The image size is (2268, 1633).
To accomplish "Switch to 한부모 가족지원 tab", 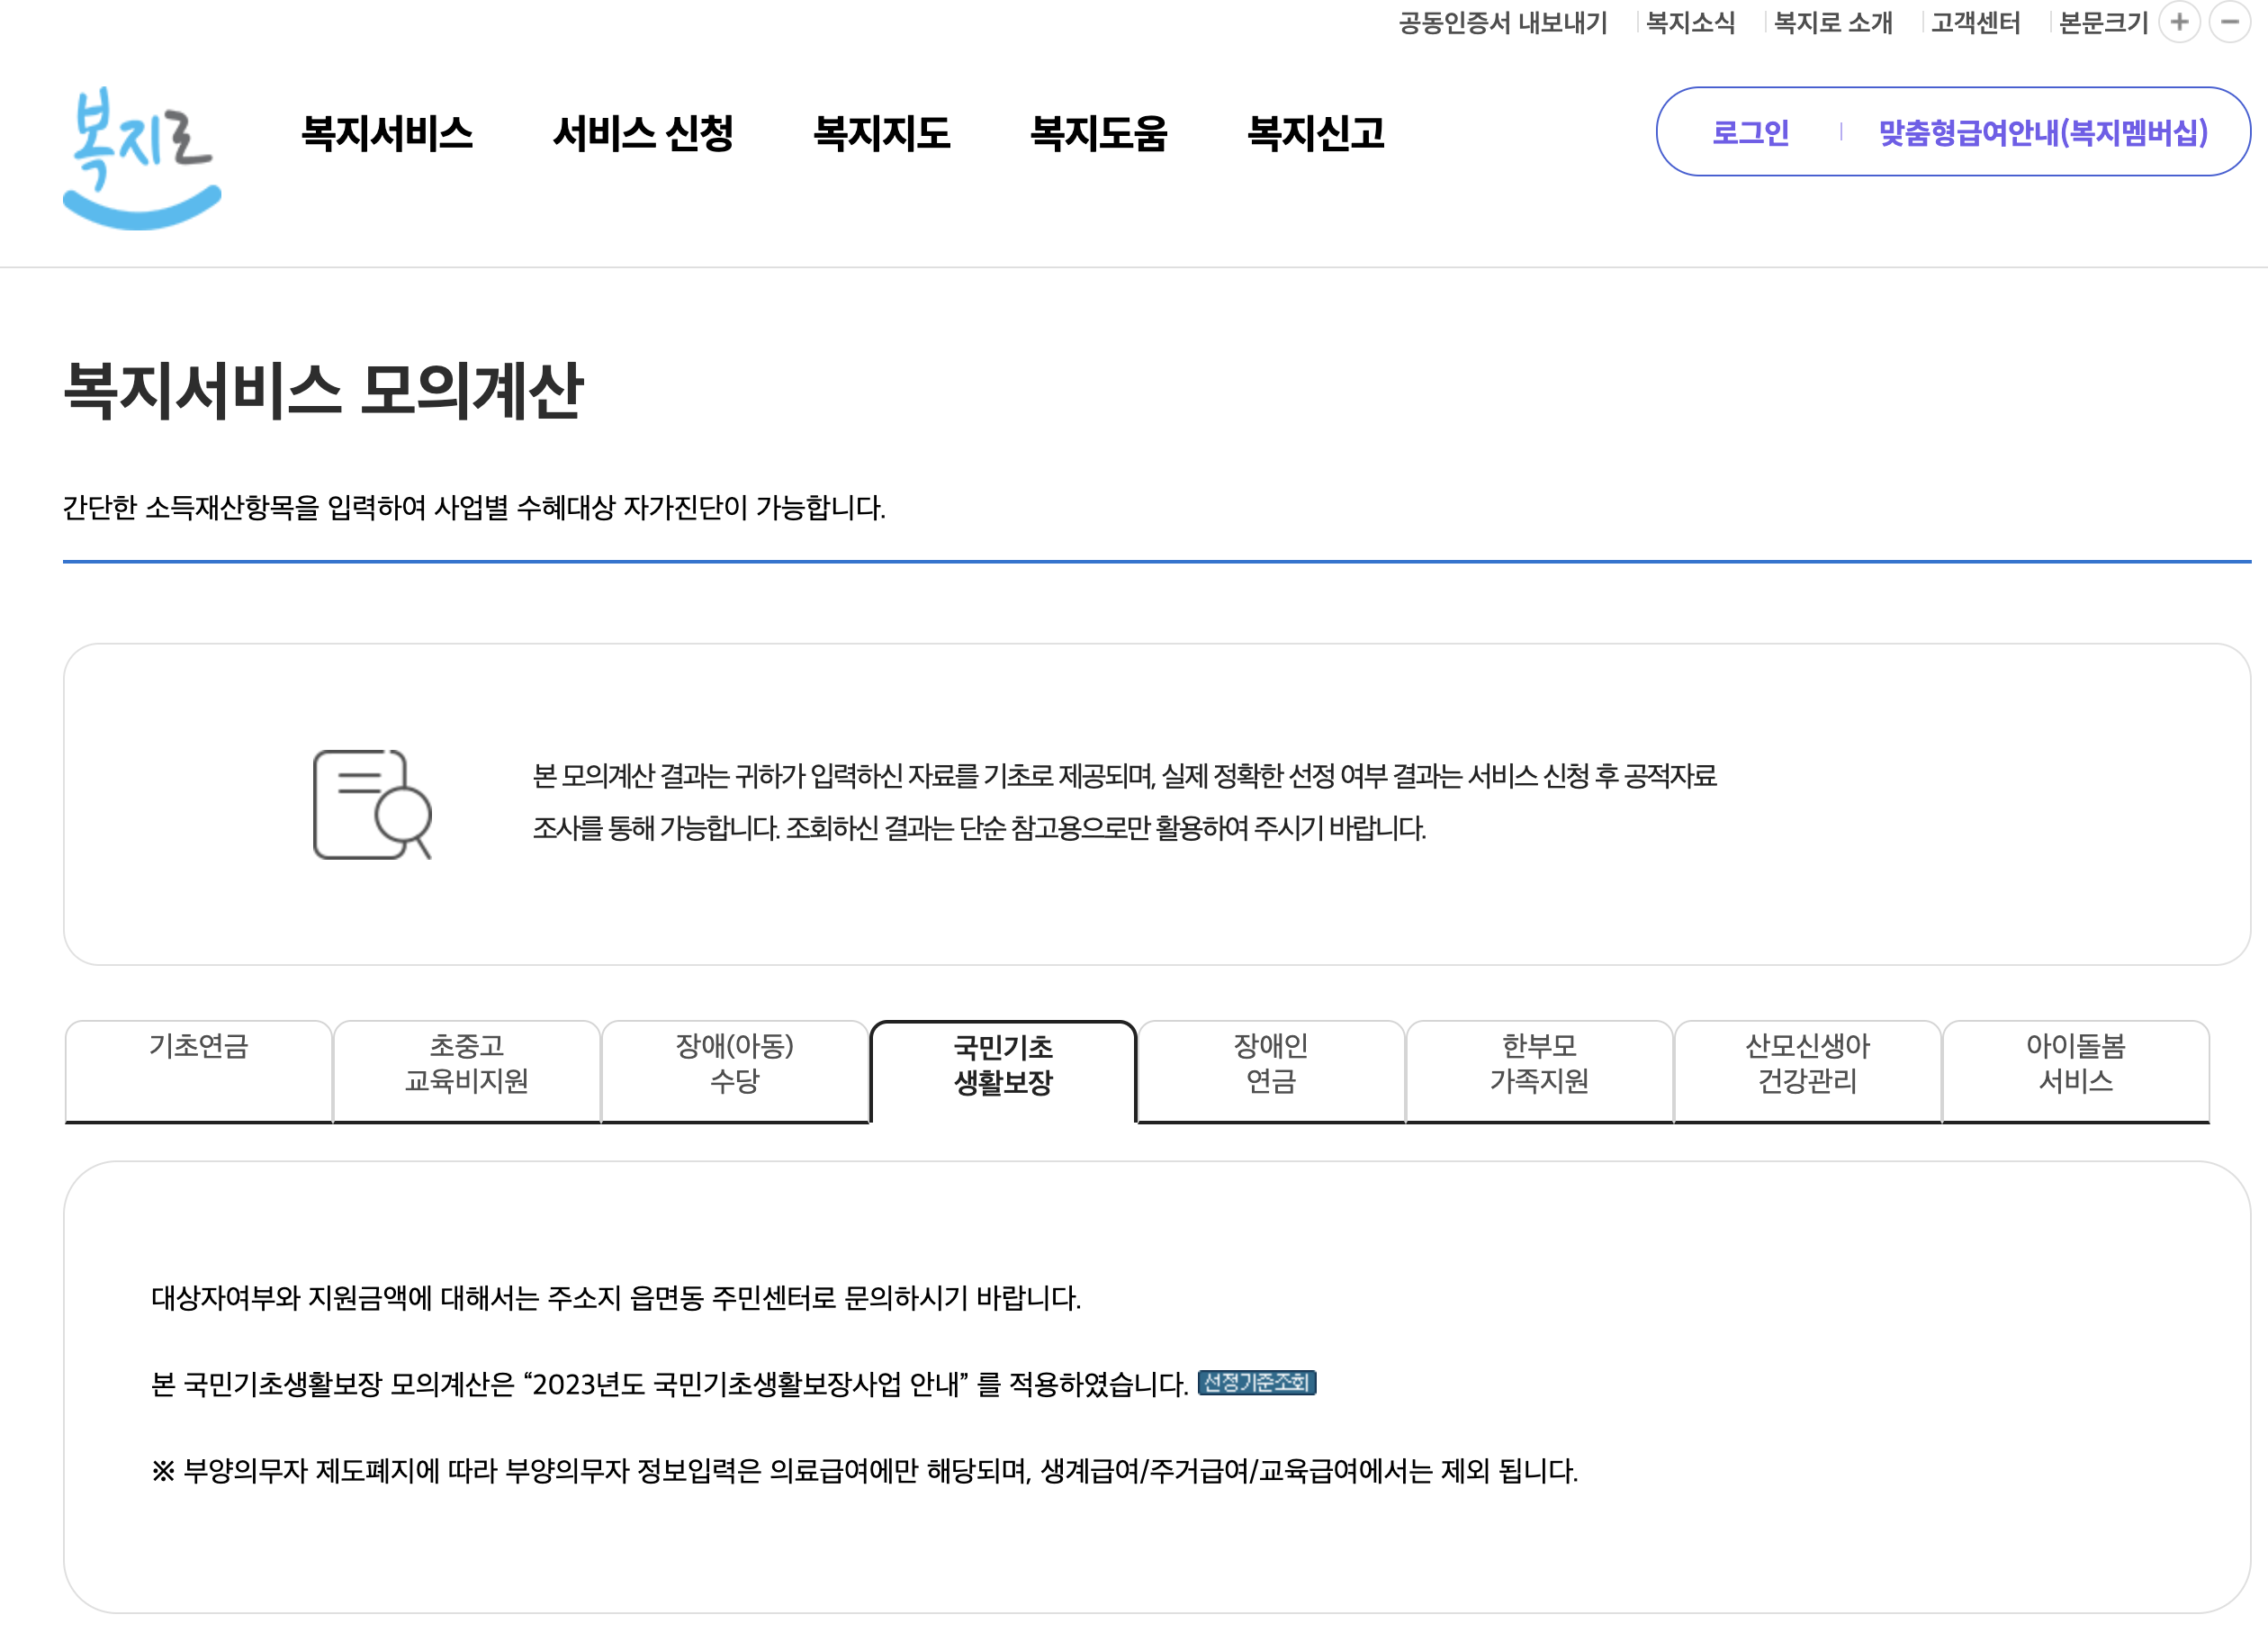I will pos(1538,1064).
